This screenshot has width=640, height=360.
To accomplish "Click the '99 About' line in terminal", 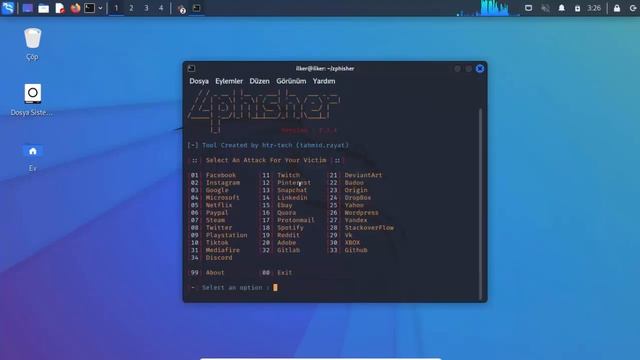I will pos(207,273).
